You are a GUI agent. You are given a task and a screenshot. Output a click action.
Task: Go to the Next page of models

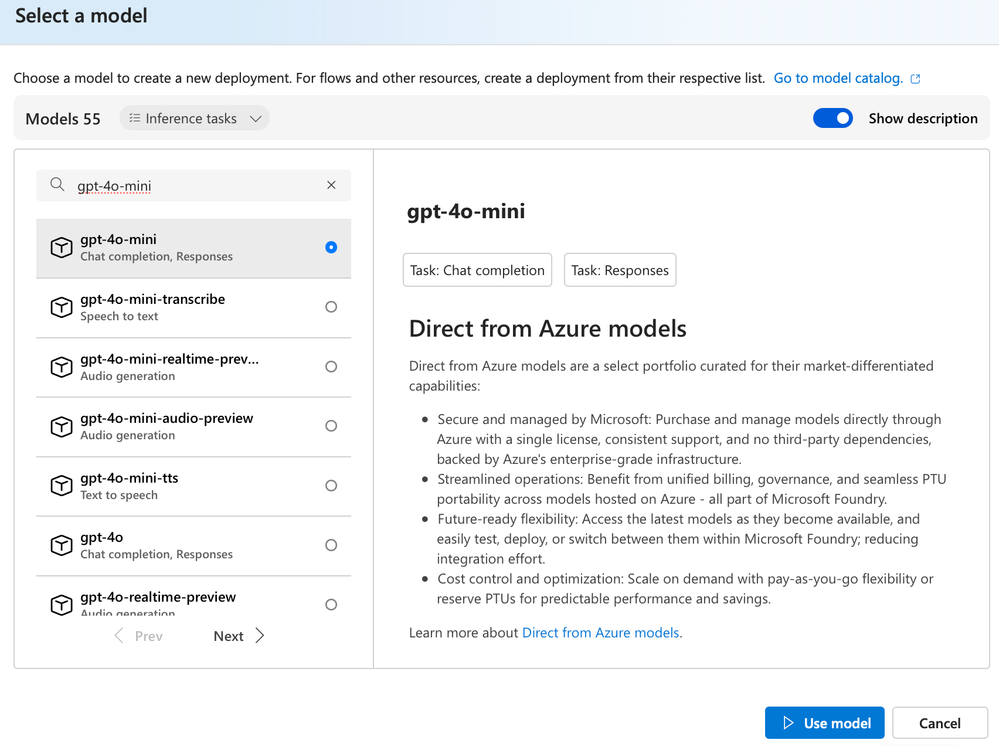point(238,636)
